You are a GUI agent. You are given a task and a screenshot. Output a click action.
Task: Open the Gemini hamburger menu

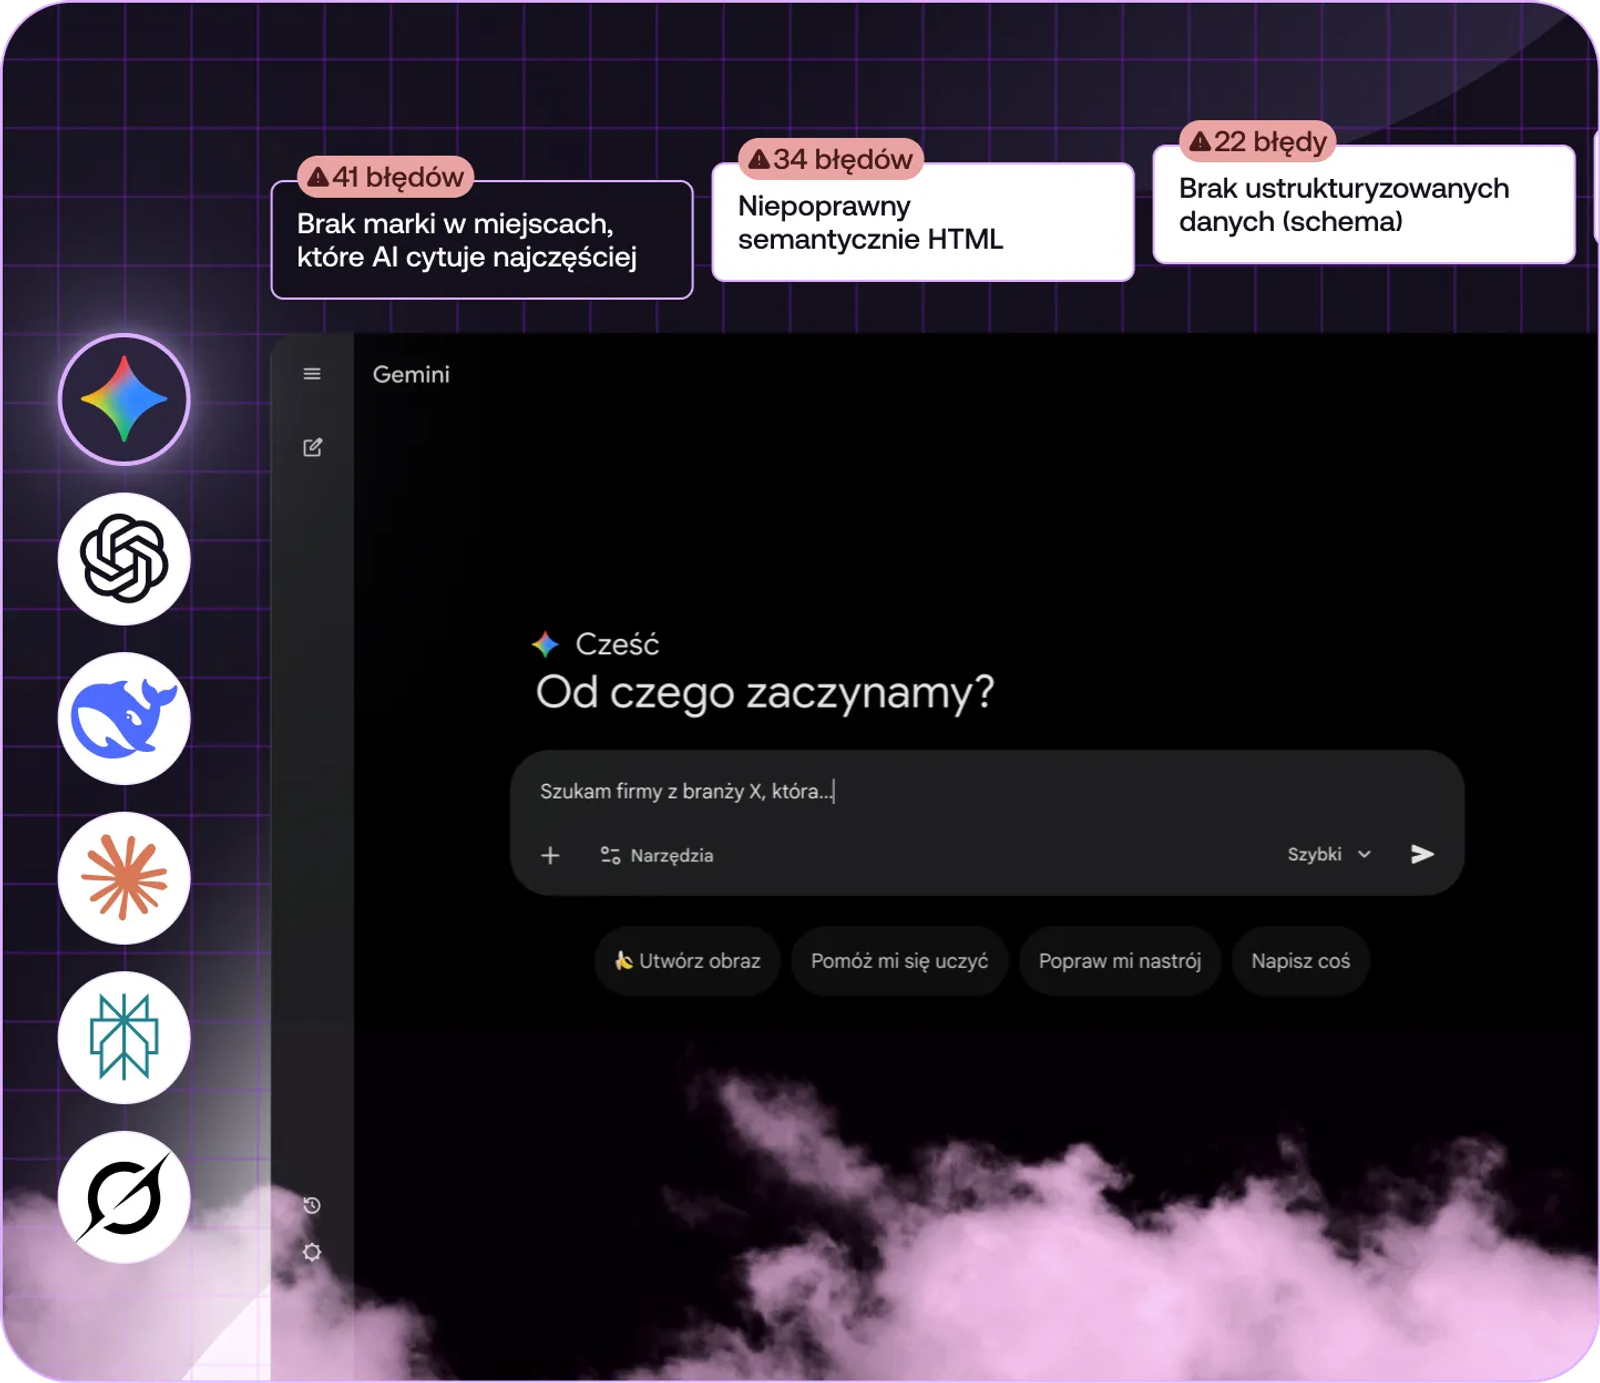pyautogui.click(x=312, y=374)
